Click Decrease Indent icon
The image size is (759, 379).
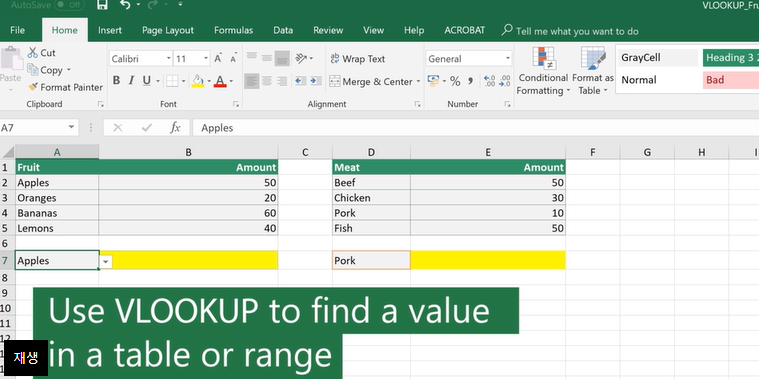(301, 81)
